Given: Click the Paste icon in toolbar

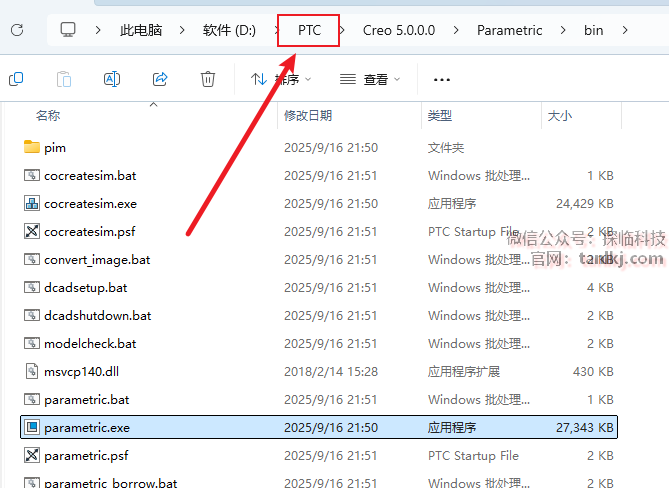Looking at the screenshot, I should (x=64, y=79).
